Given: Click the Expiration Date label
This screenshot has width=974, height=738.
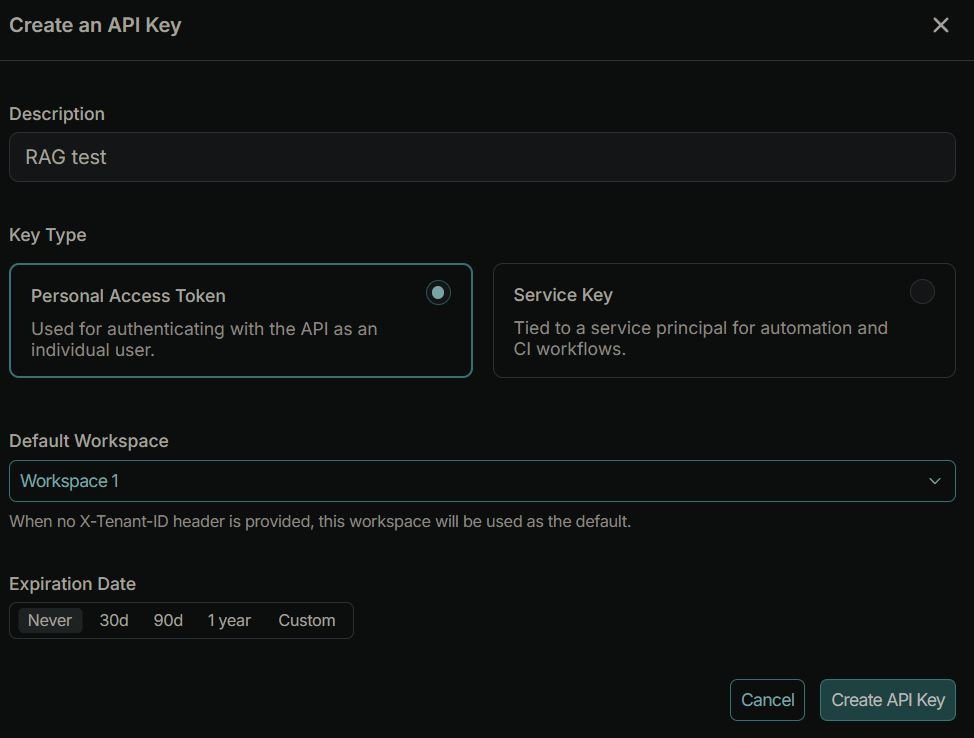Looking at the screenshot, I should (72, 584).
